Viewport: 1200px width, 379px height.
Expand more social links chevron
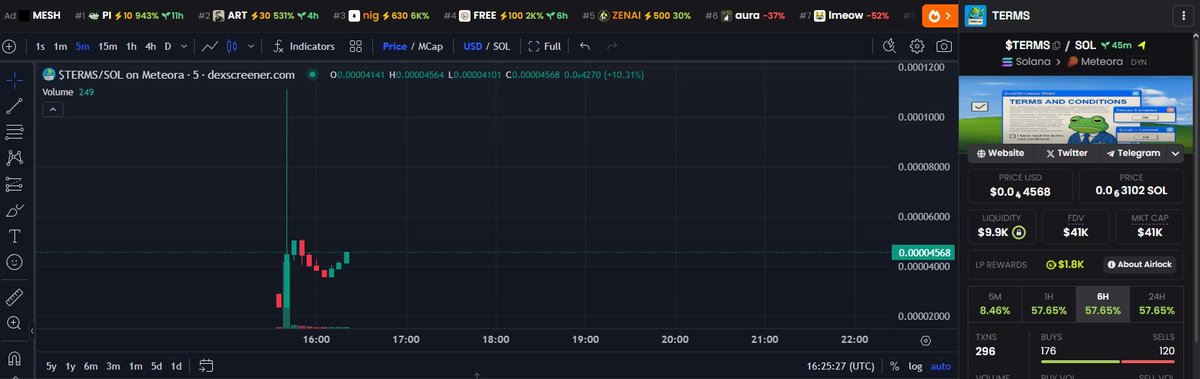(x=1176, y=153)
